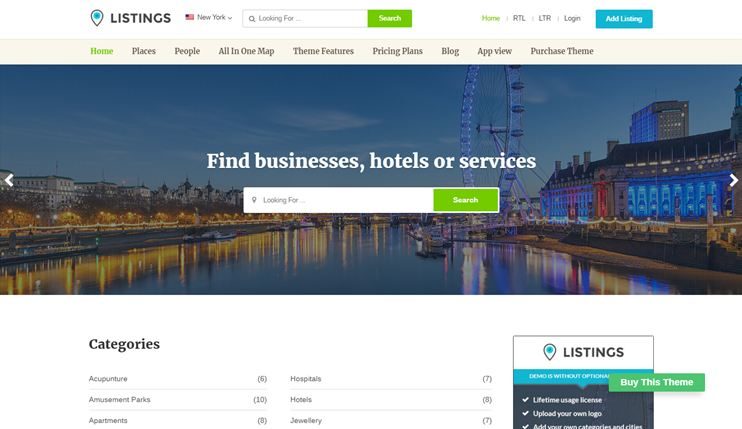This screenshot has width=742, height=429.
Task: Click the checkmark beside Lifetime usage license
Action: click(x=525, y=400)
